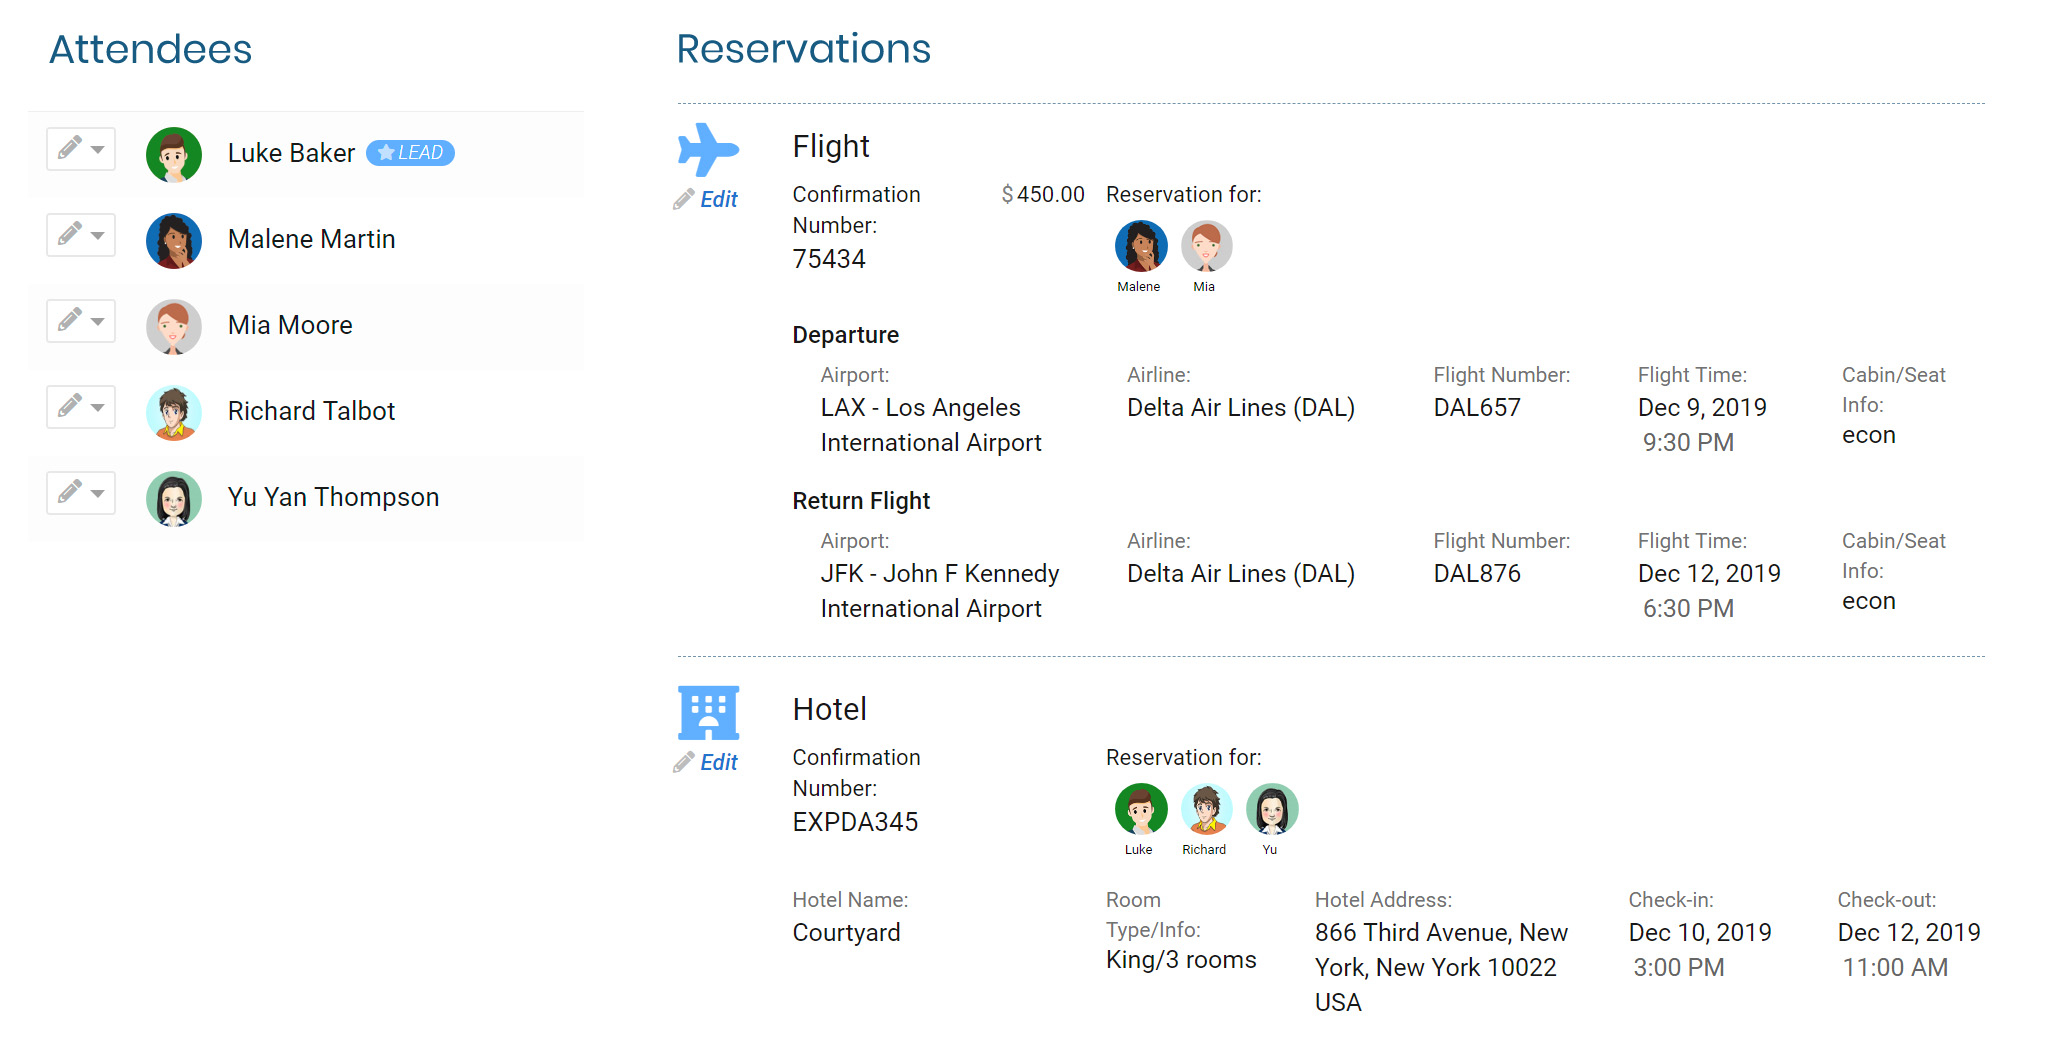Click the hotel building icon

tap(708, 713)
